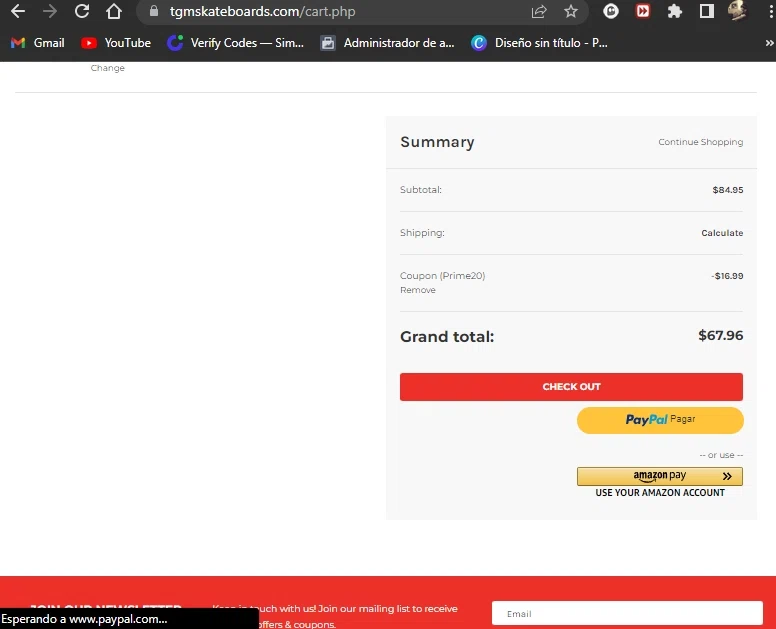Image resolution: width=776 pixels, height=629 pixels.
Task: Click USE YOUR AMAZON ACCOUNT text
Action: pos(660,493)
